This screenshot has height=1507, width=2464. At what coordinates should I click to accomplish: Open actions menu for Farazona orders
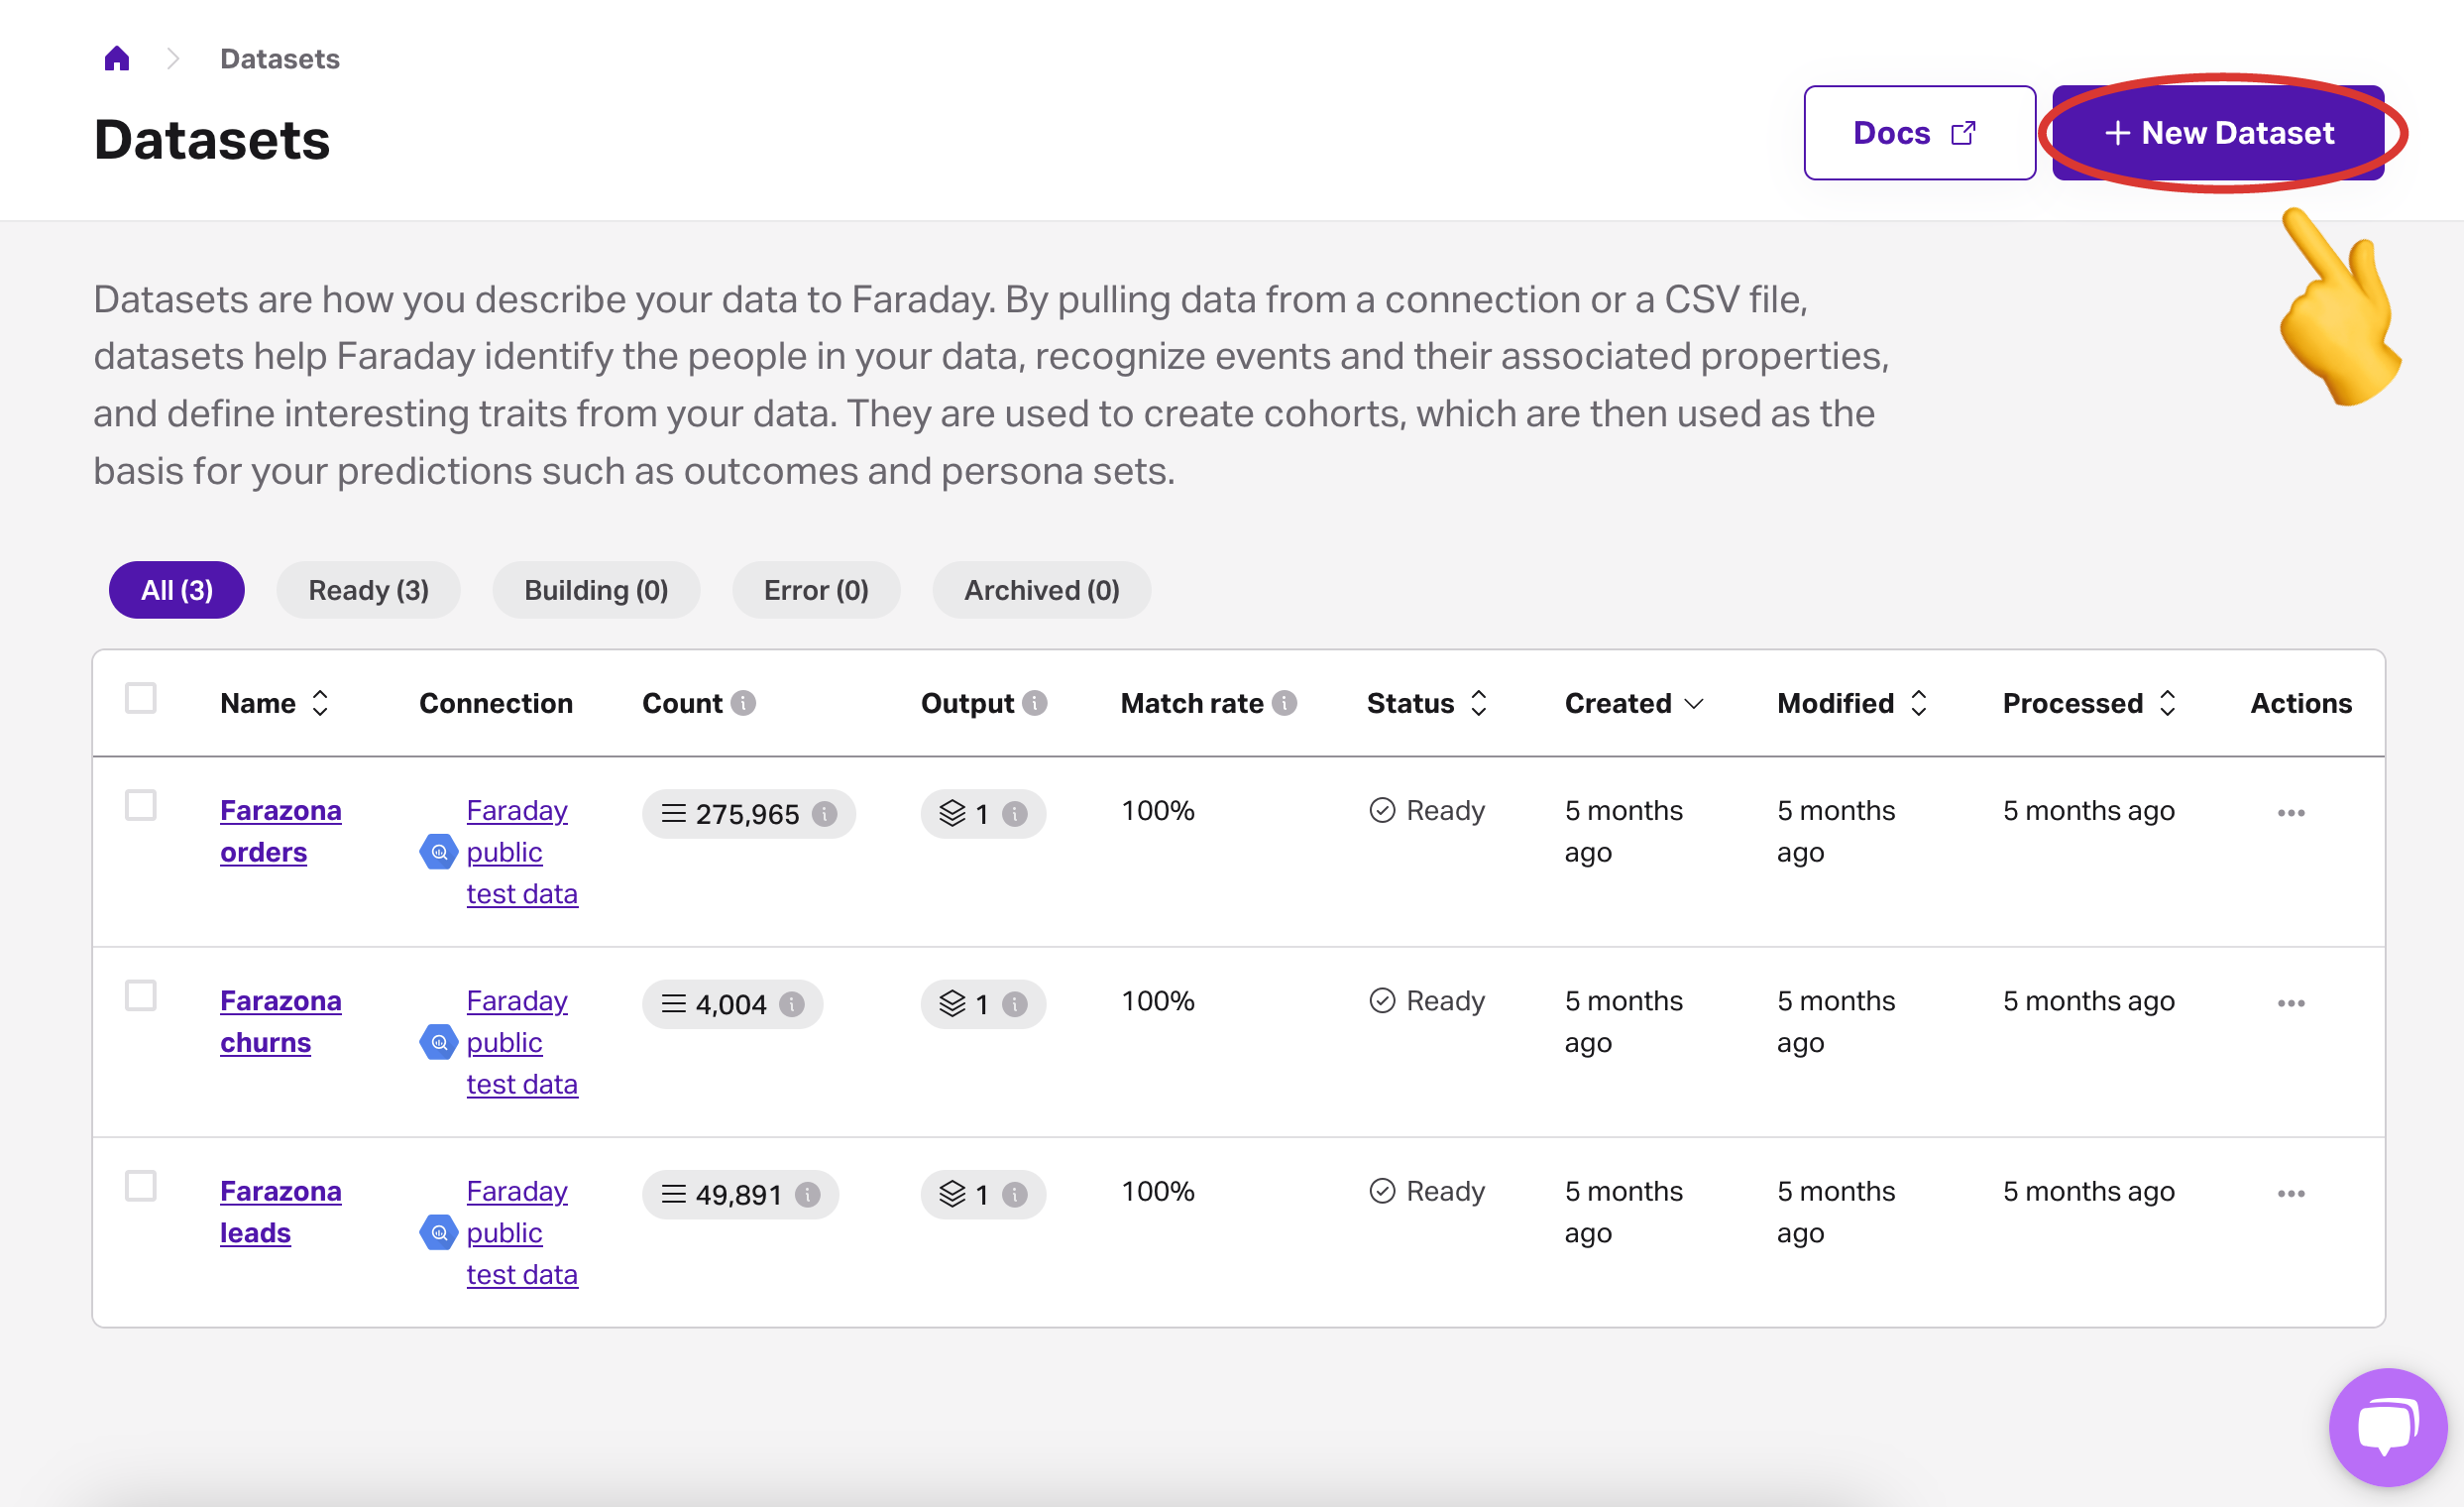pyautogui.click(x=2290, y=813)
